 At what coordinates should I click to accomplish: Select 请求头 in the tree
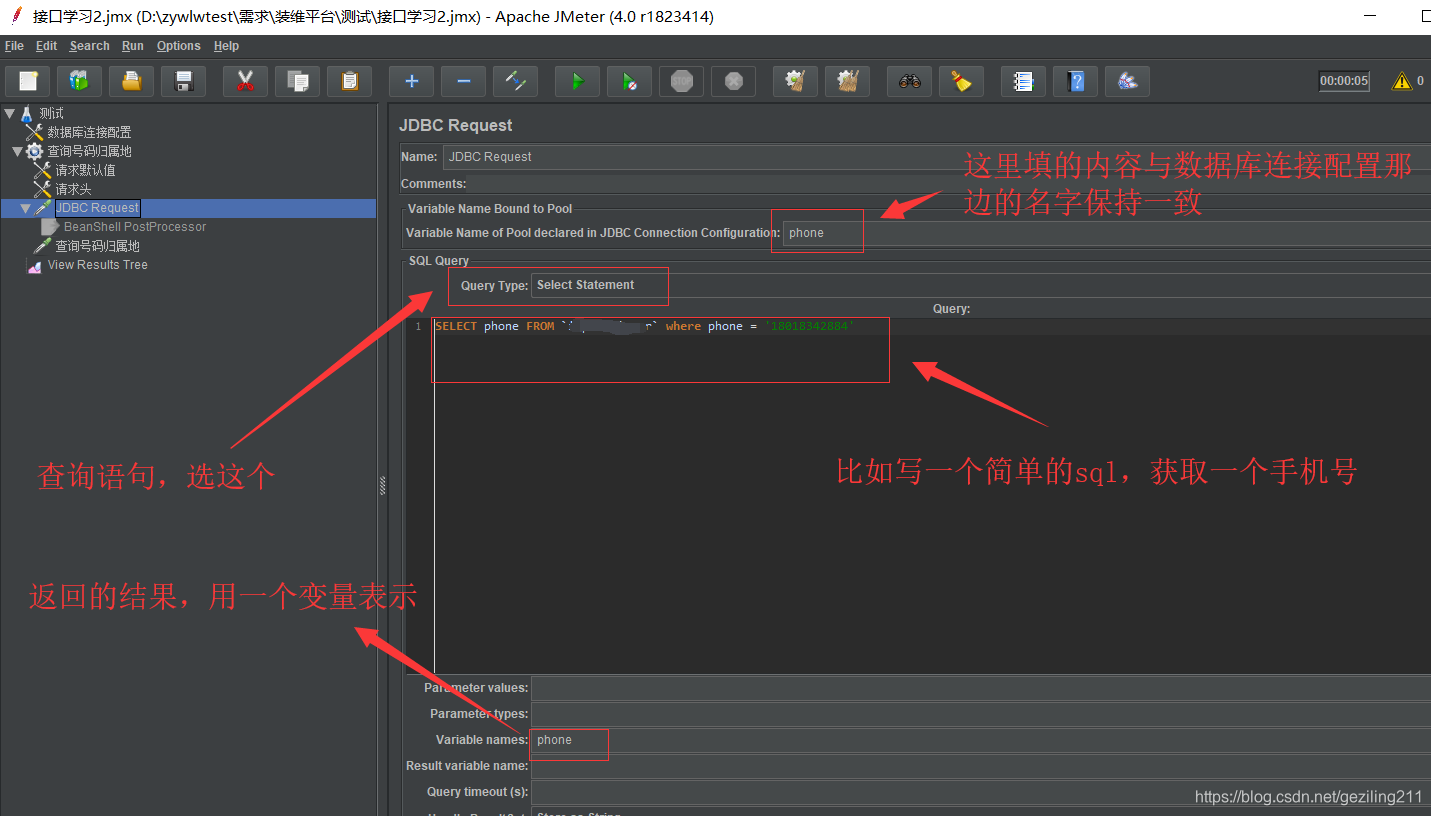coord(73,189)
